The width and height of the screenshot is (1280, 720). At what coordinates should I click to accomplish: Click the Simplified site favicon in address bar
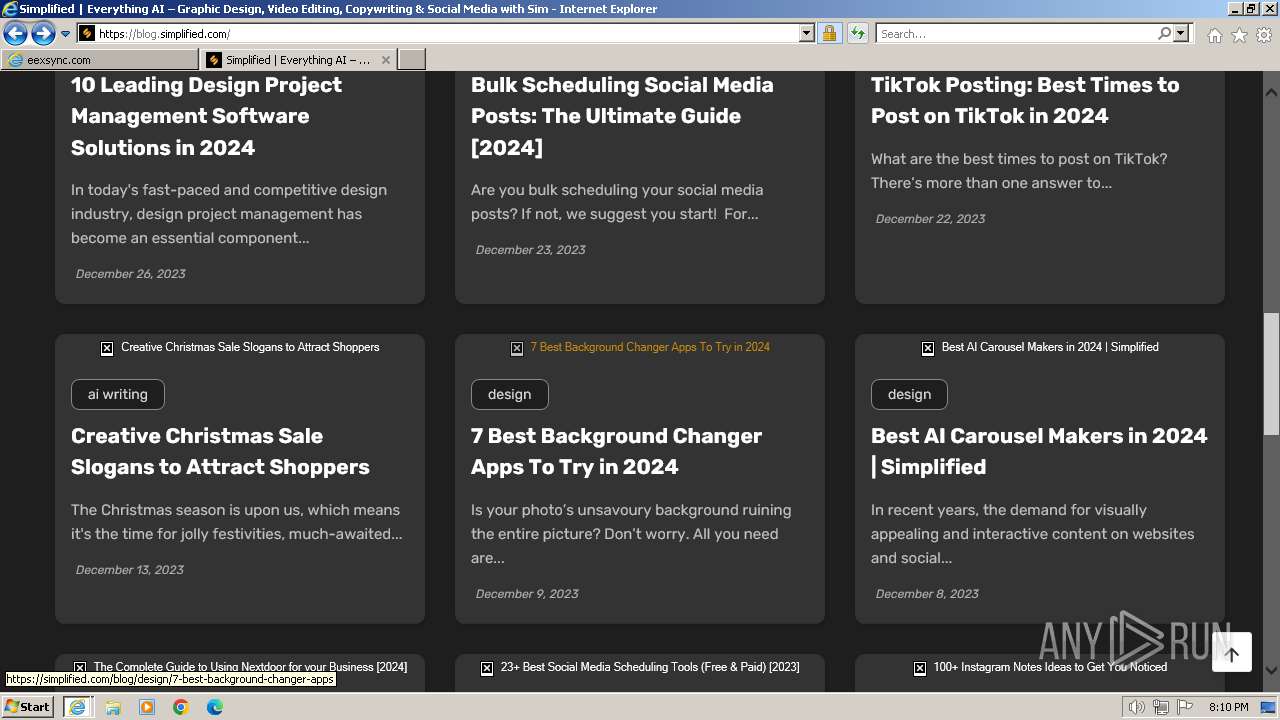pyautogui.click(x=87, y=34)
